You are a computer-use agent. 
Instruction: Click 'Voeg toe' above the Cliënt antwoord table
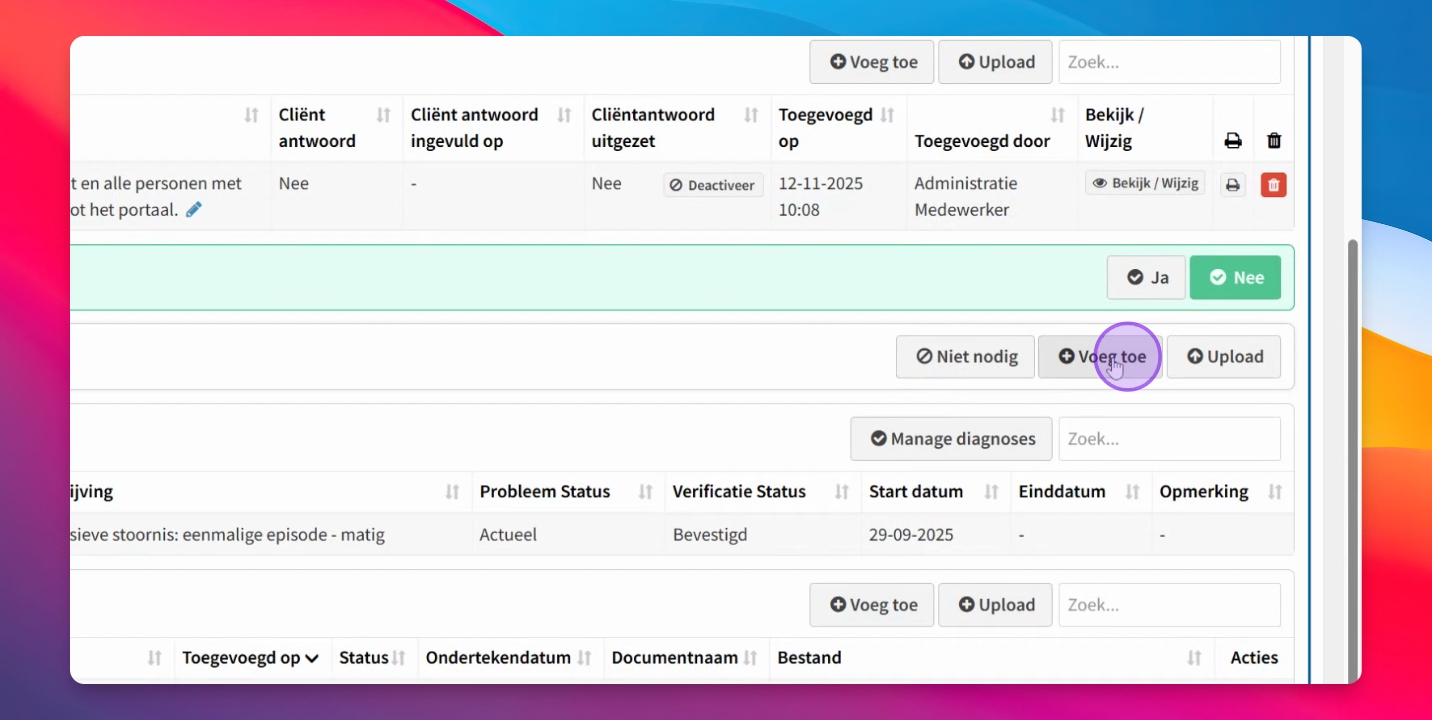(872, 62)
